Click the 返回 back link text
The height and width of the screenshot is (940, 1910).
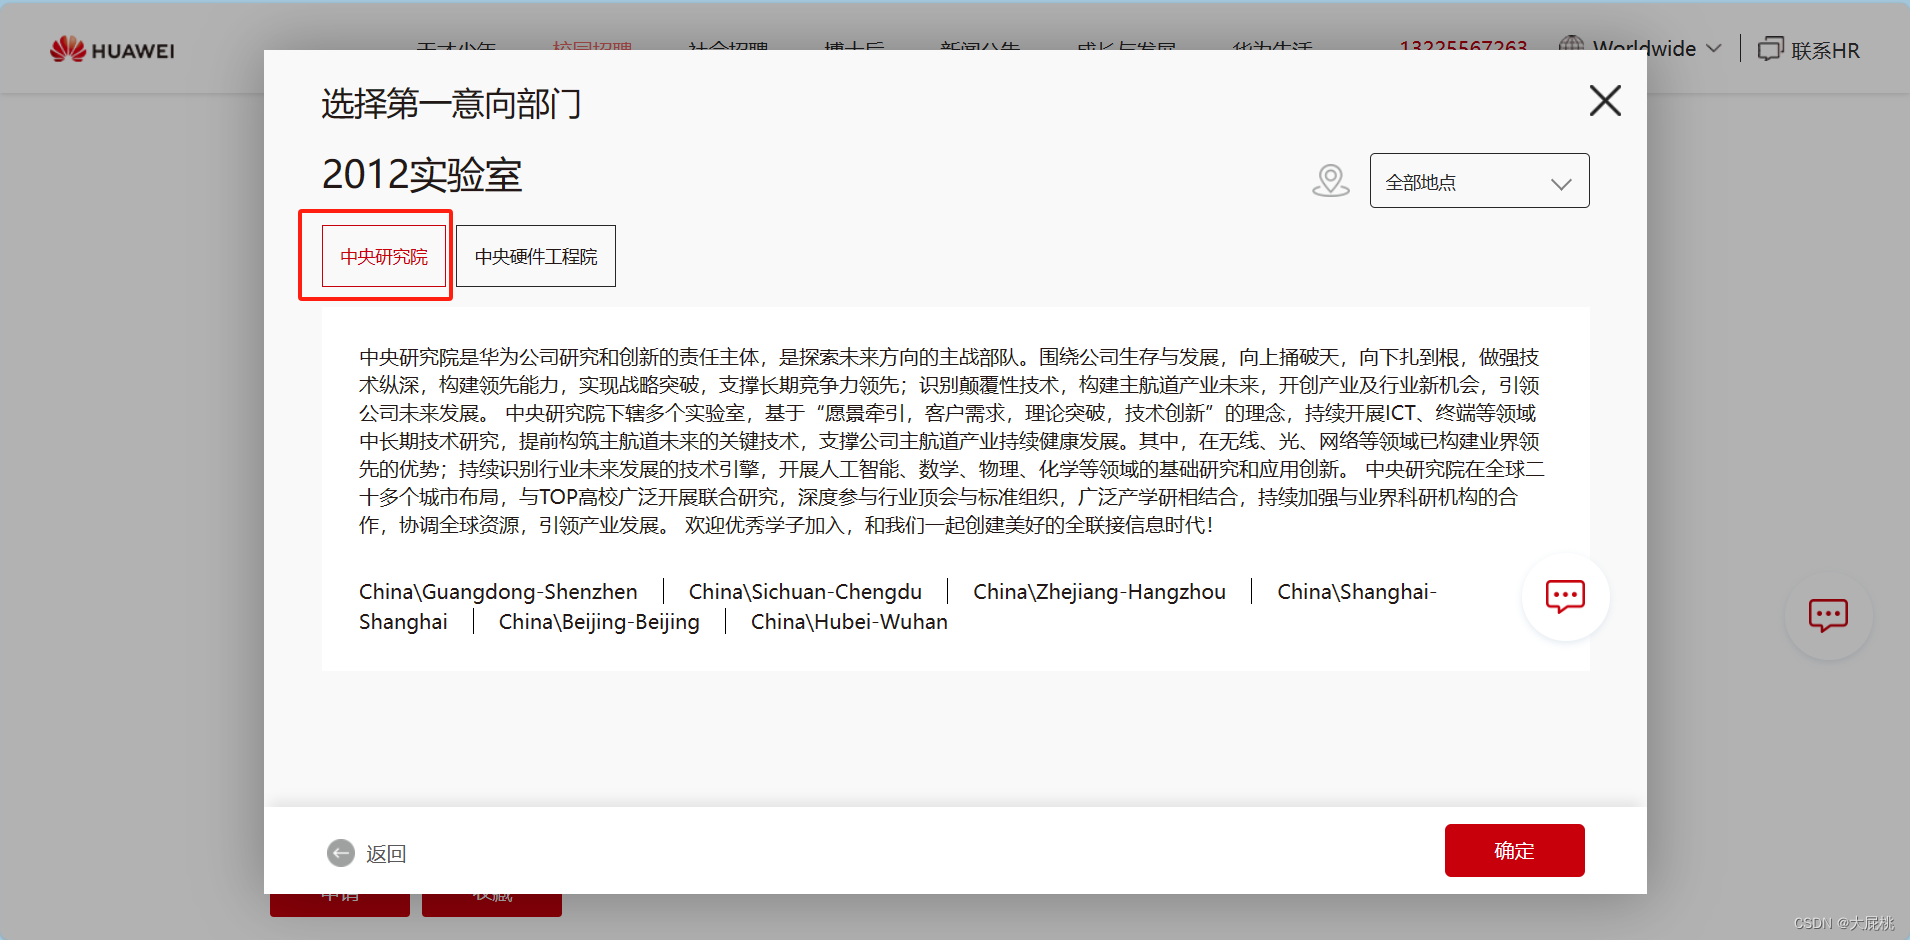click(386, 854)
